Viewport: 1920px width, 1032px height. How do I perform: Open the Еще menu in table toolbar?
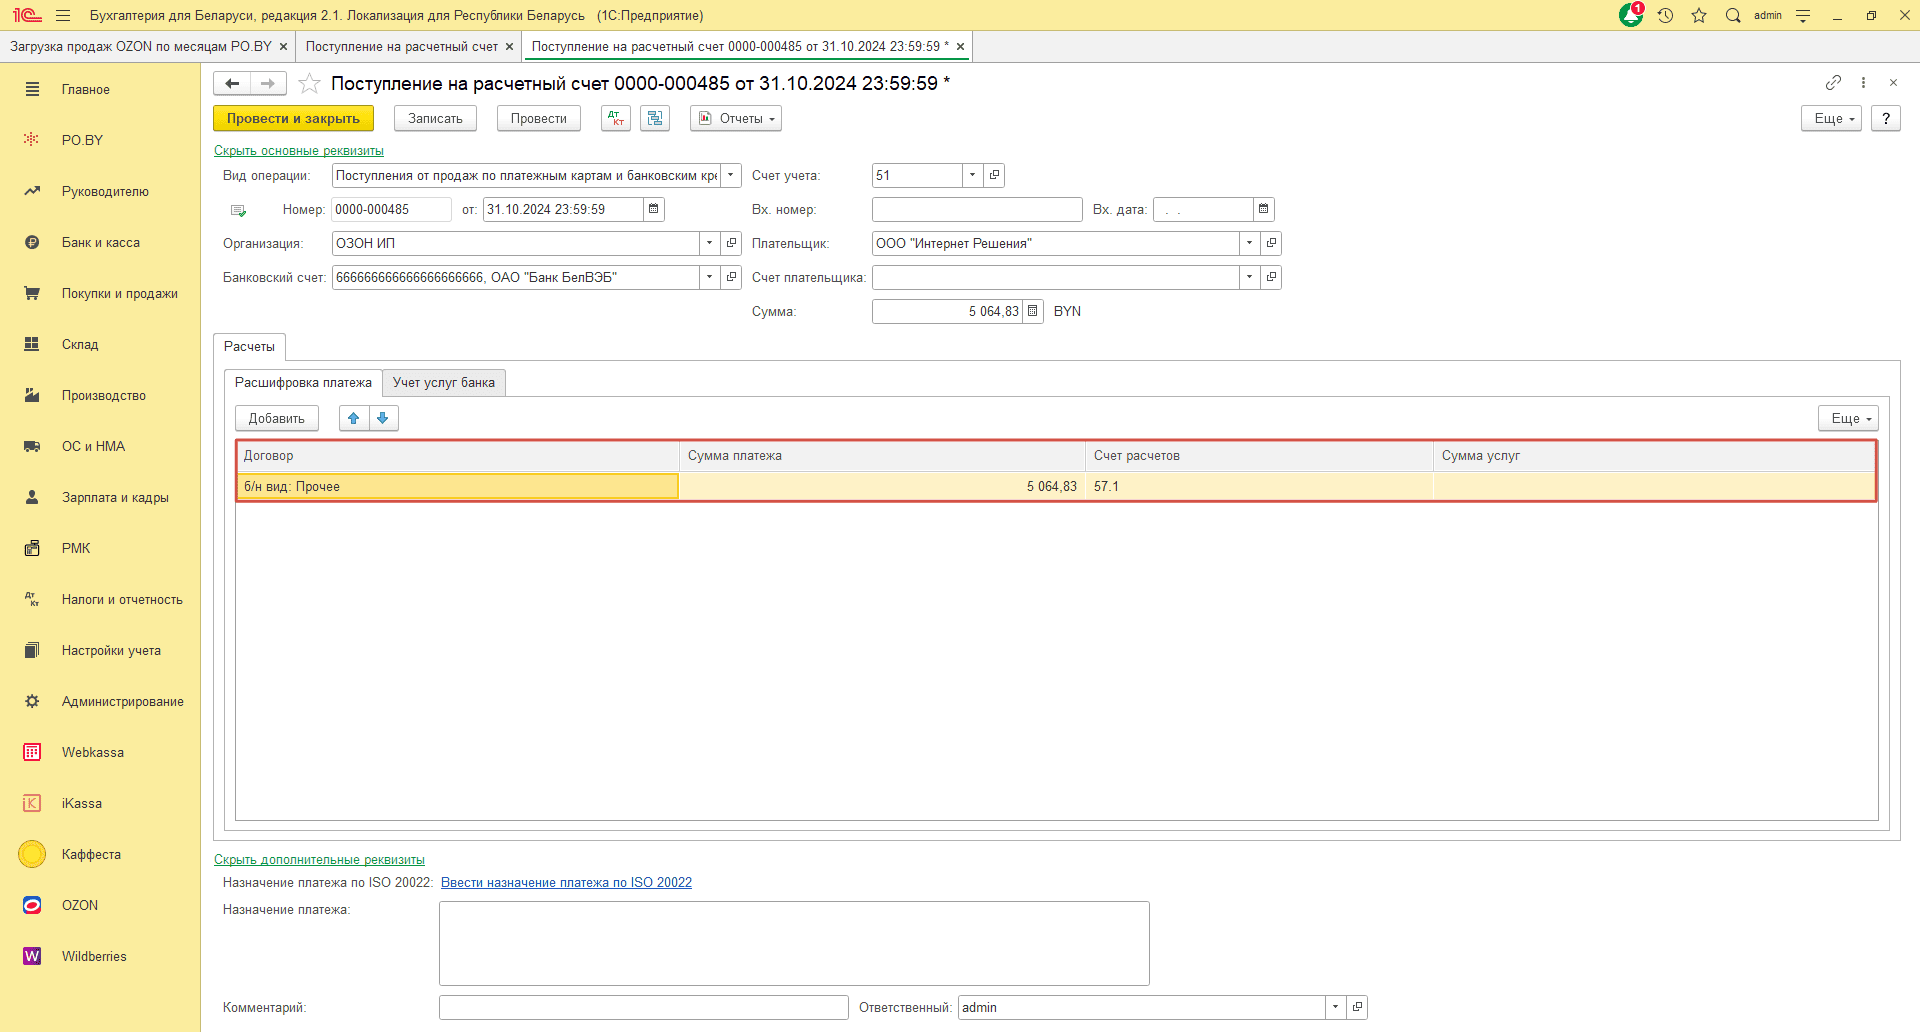coord(1848,418)
